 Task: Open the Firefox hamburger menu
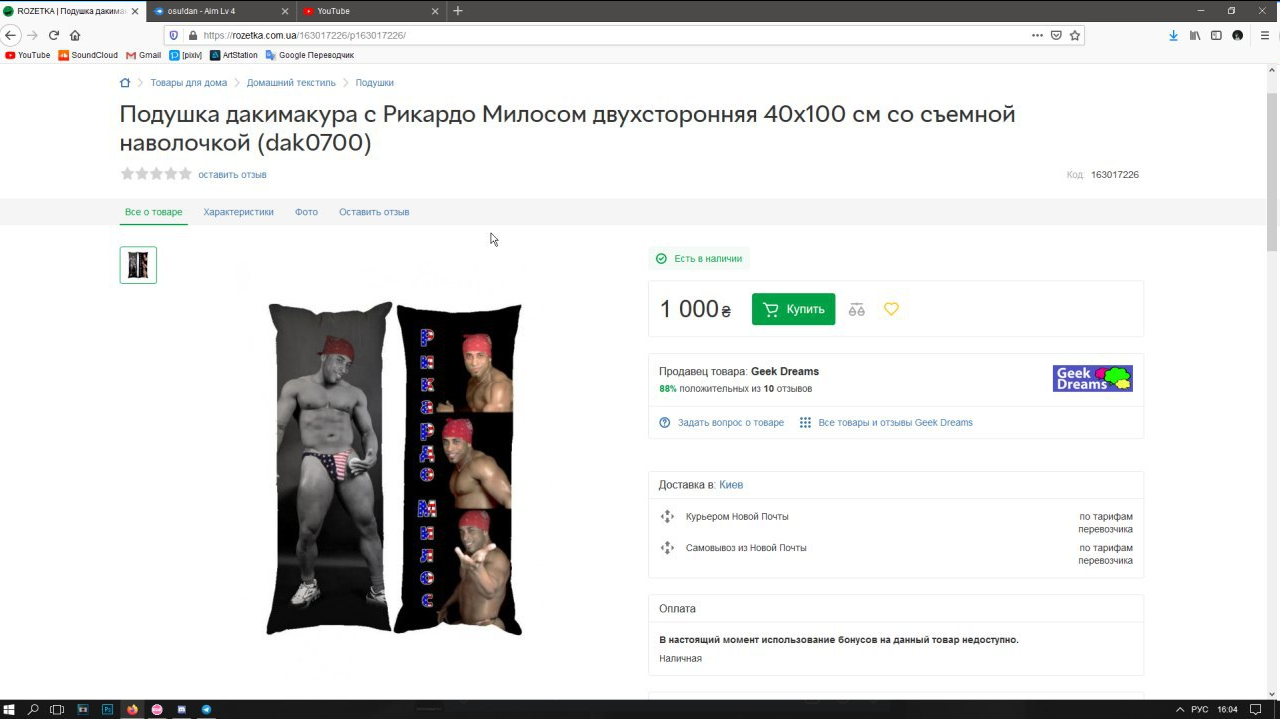point(1264,35)
